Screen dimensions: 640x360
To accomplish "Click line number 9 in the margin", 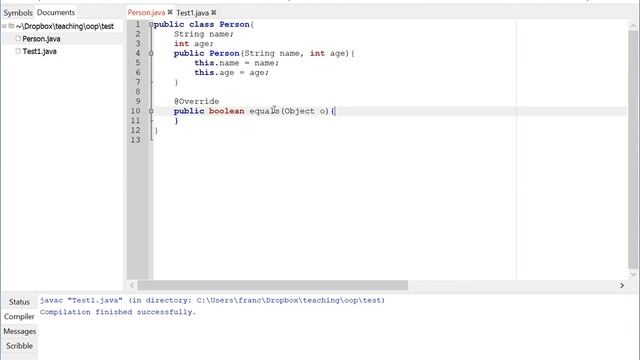I will 138,101.
